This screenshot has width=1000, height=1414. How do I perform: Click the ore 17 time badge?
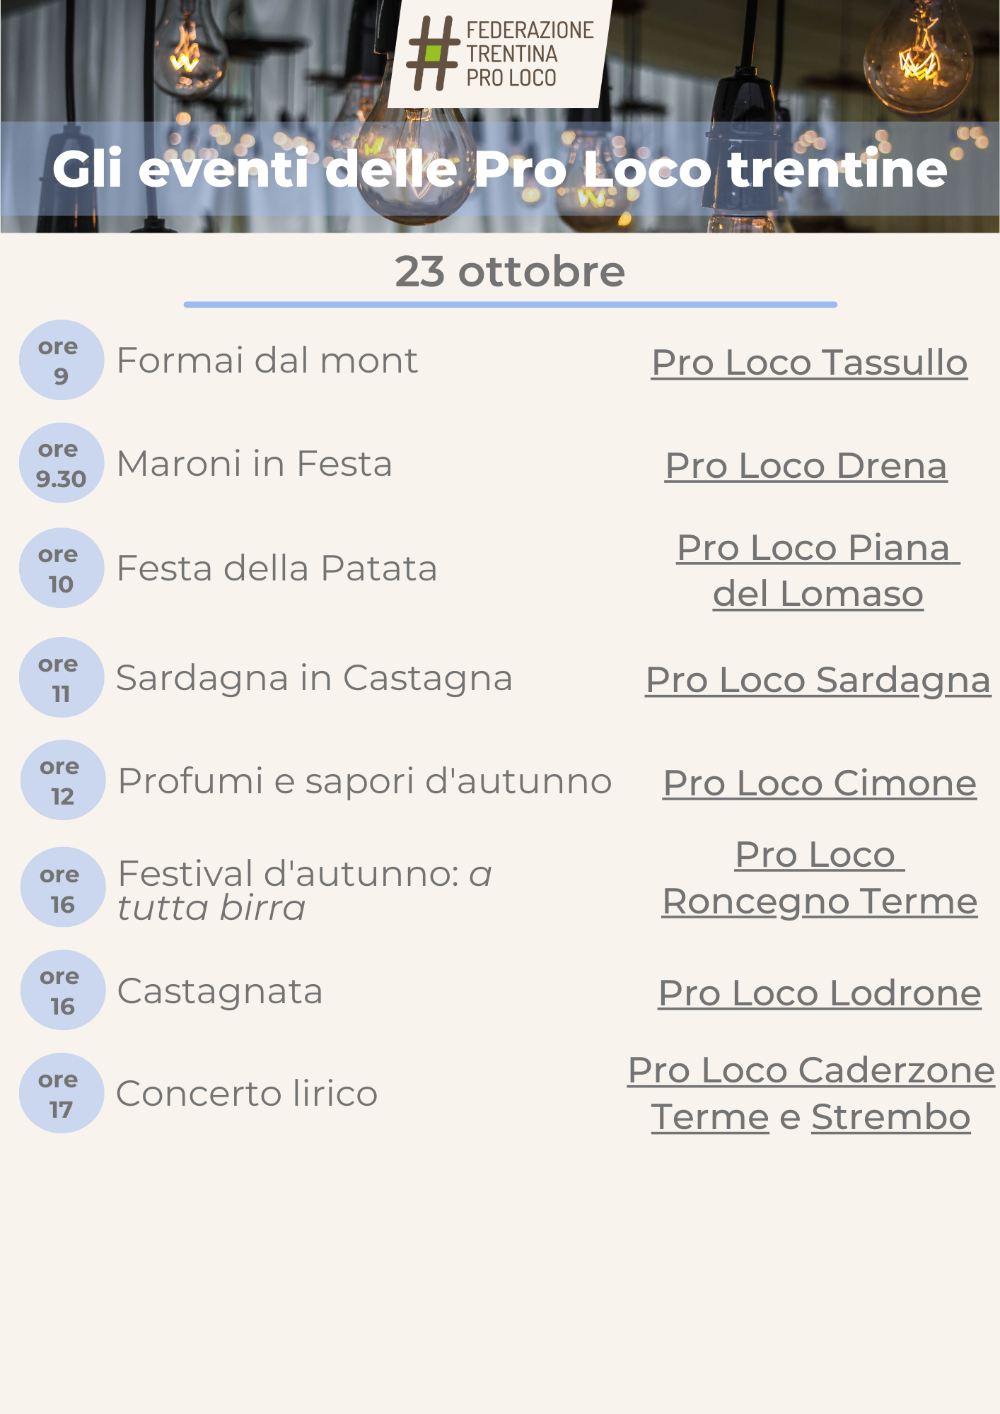click(x=61, y=1093)
